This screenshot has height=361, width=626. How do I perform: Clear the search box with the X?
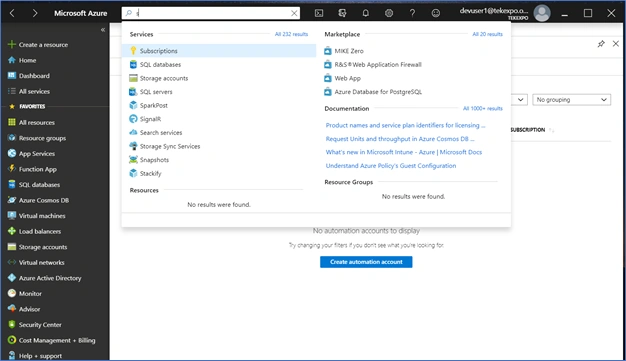coord(294,13)
